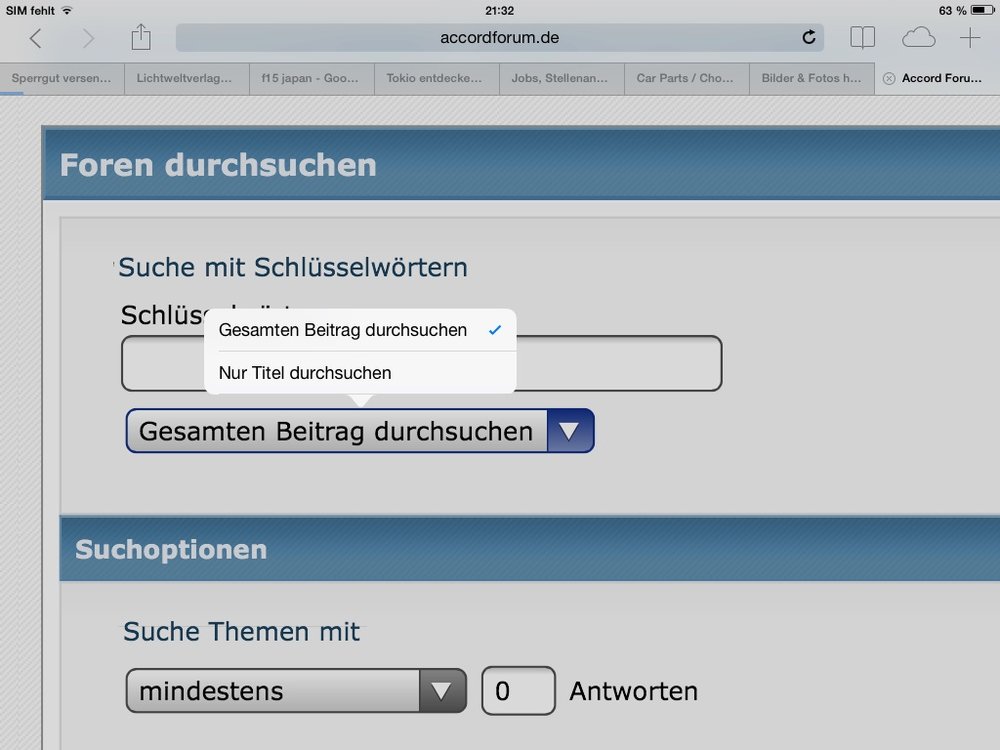Reload the page with refresh icon
The image size is (1000, 750).
pyautogui.click(x=808, y=38)
